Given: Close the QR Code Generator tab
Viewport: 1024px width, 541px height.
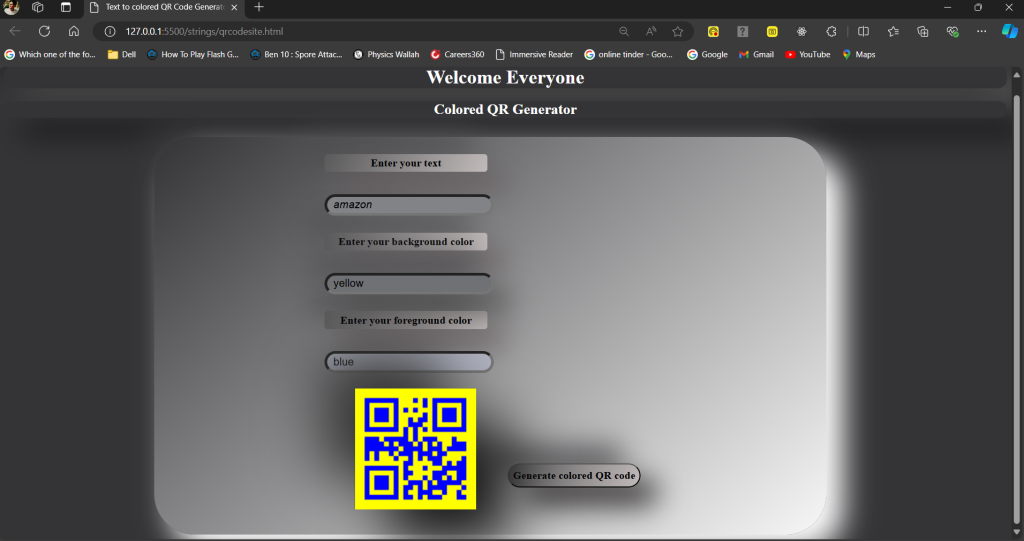Looking at the screenshot, I should 234,7.
